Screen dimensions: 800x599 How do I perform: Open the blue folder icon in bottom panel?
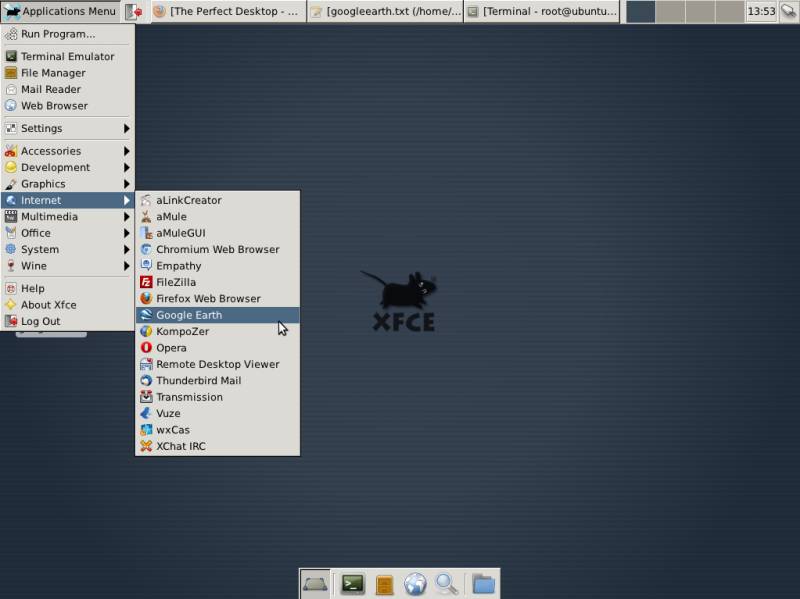[x=483, y=584]
